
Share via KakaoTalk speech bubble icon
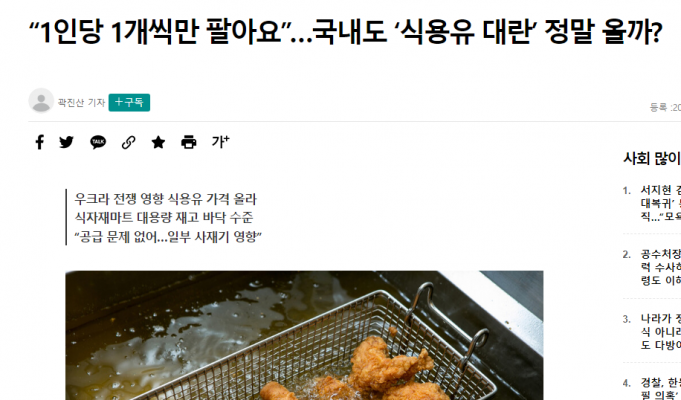coord(98,142)
